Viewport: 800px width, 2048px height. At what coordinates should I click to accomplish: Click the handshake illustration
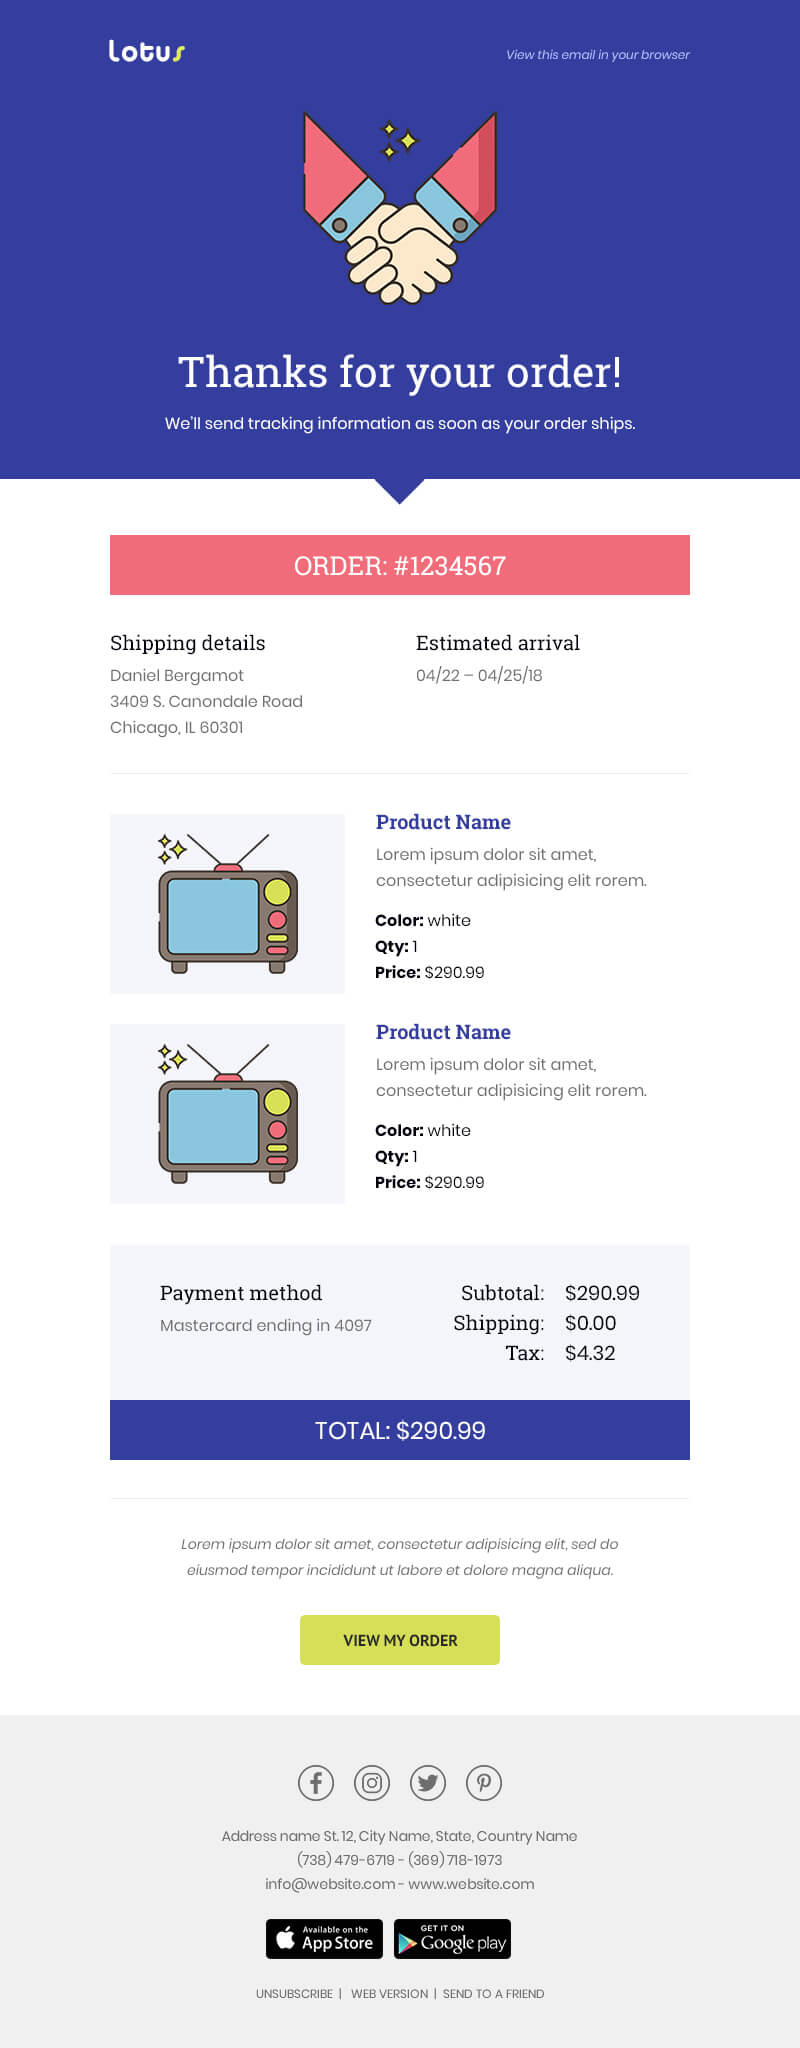[x=400, y=208]
